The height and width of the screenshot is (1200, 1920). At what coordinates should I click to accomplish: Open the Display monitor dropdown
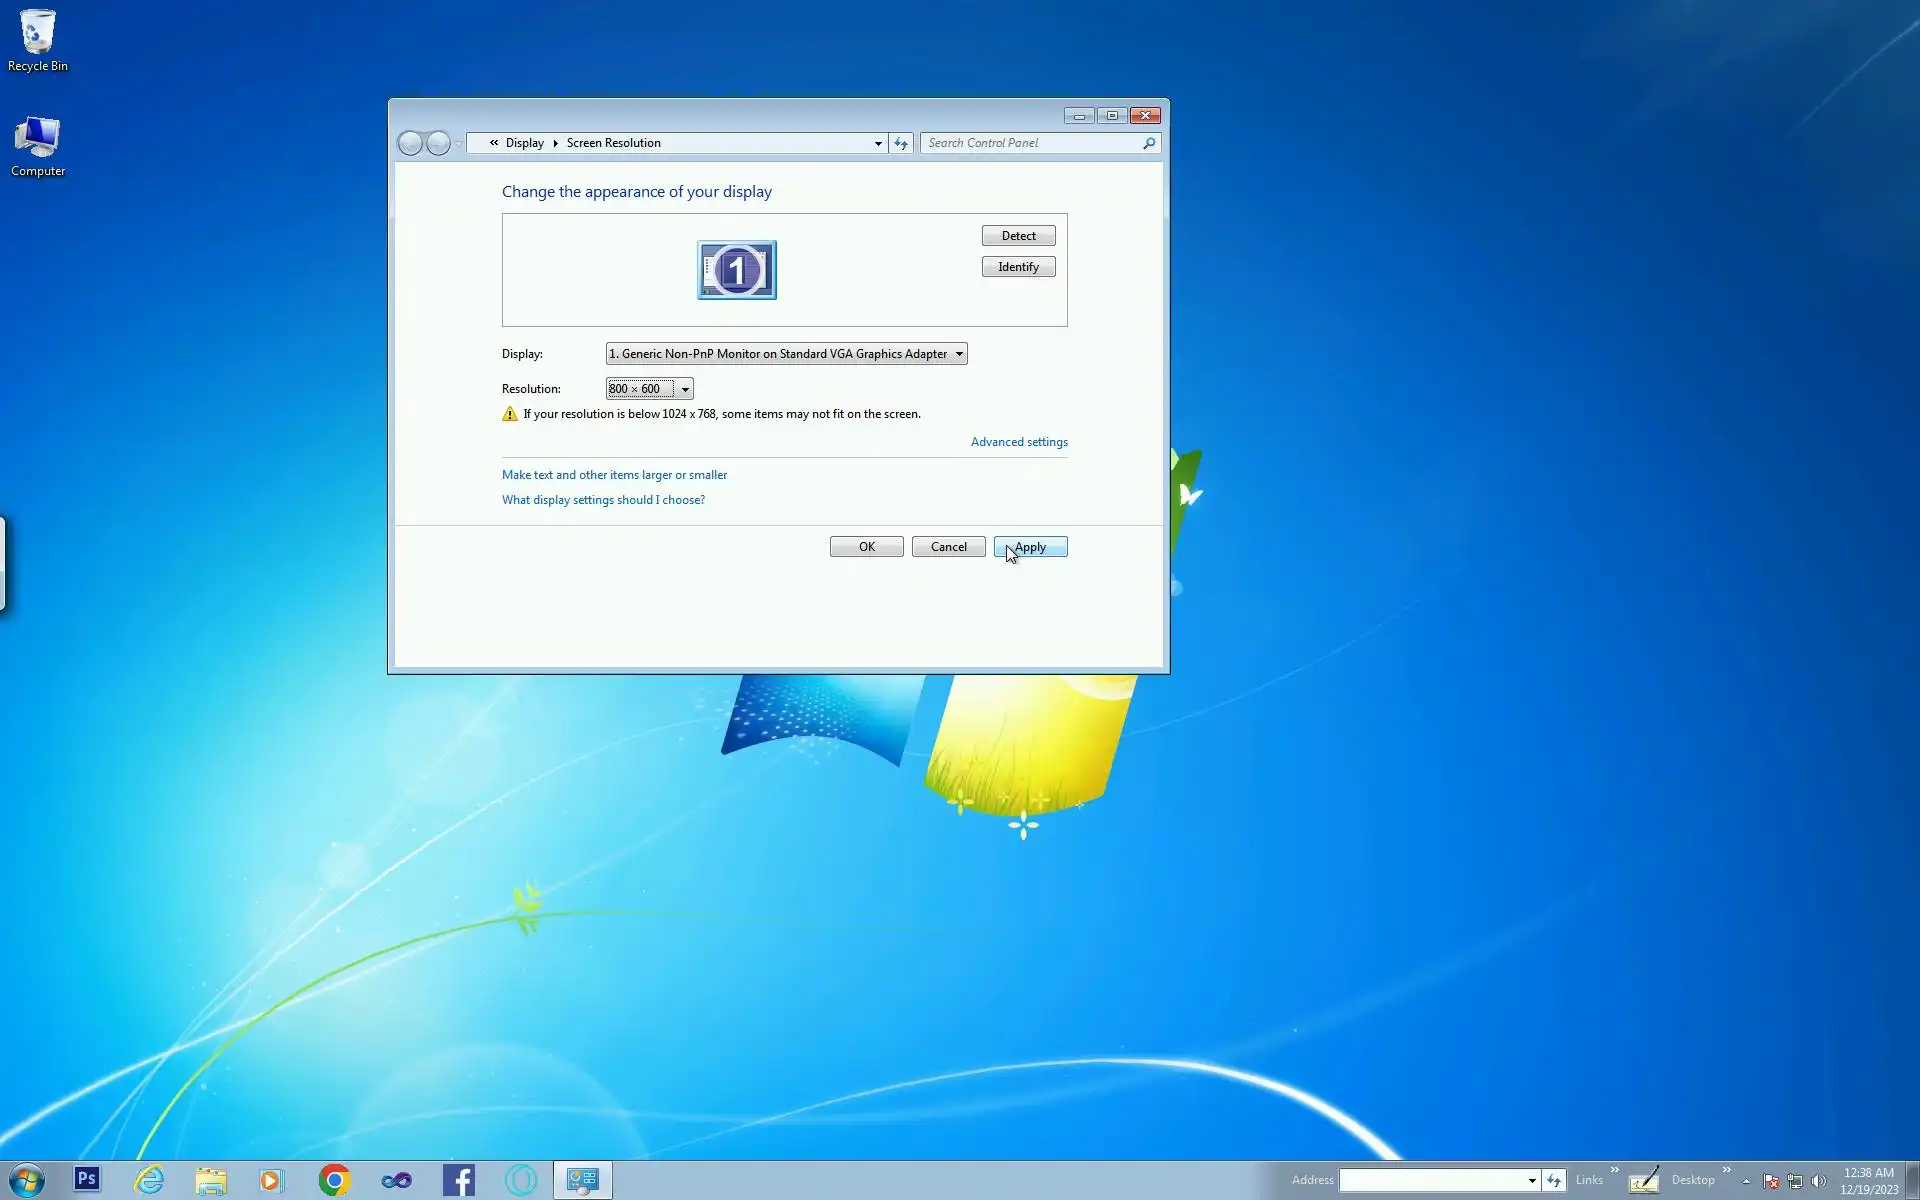(x=786, y=354)
